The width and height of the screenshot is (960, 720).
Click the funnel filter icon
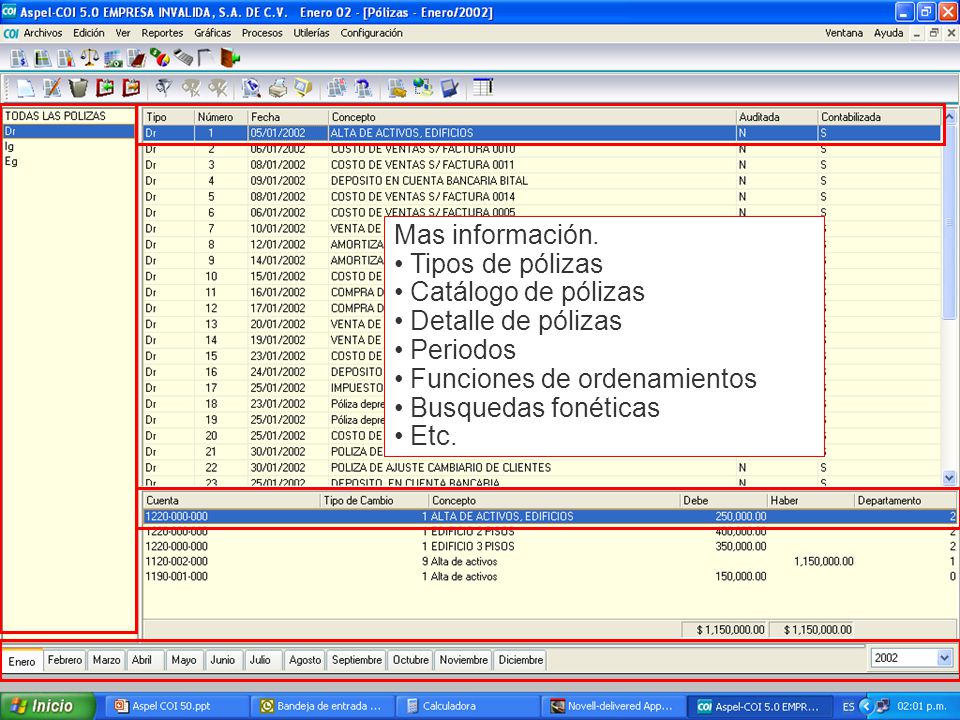pyautogui.click(x=163, y=88)
